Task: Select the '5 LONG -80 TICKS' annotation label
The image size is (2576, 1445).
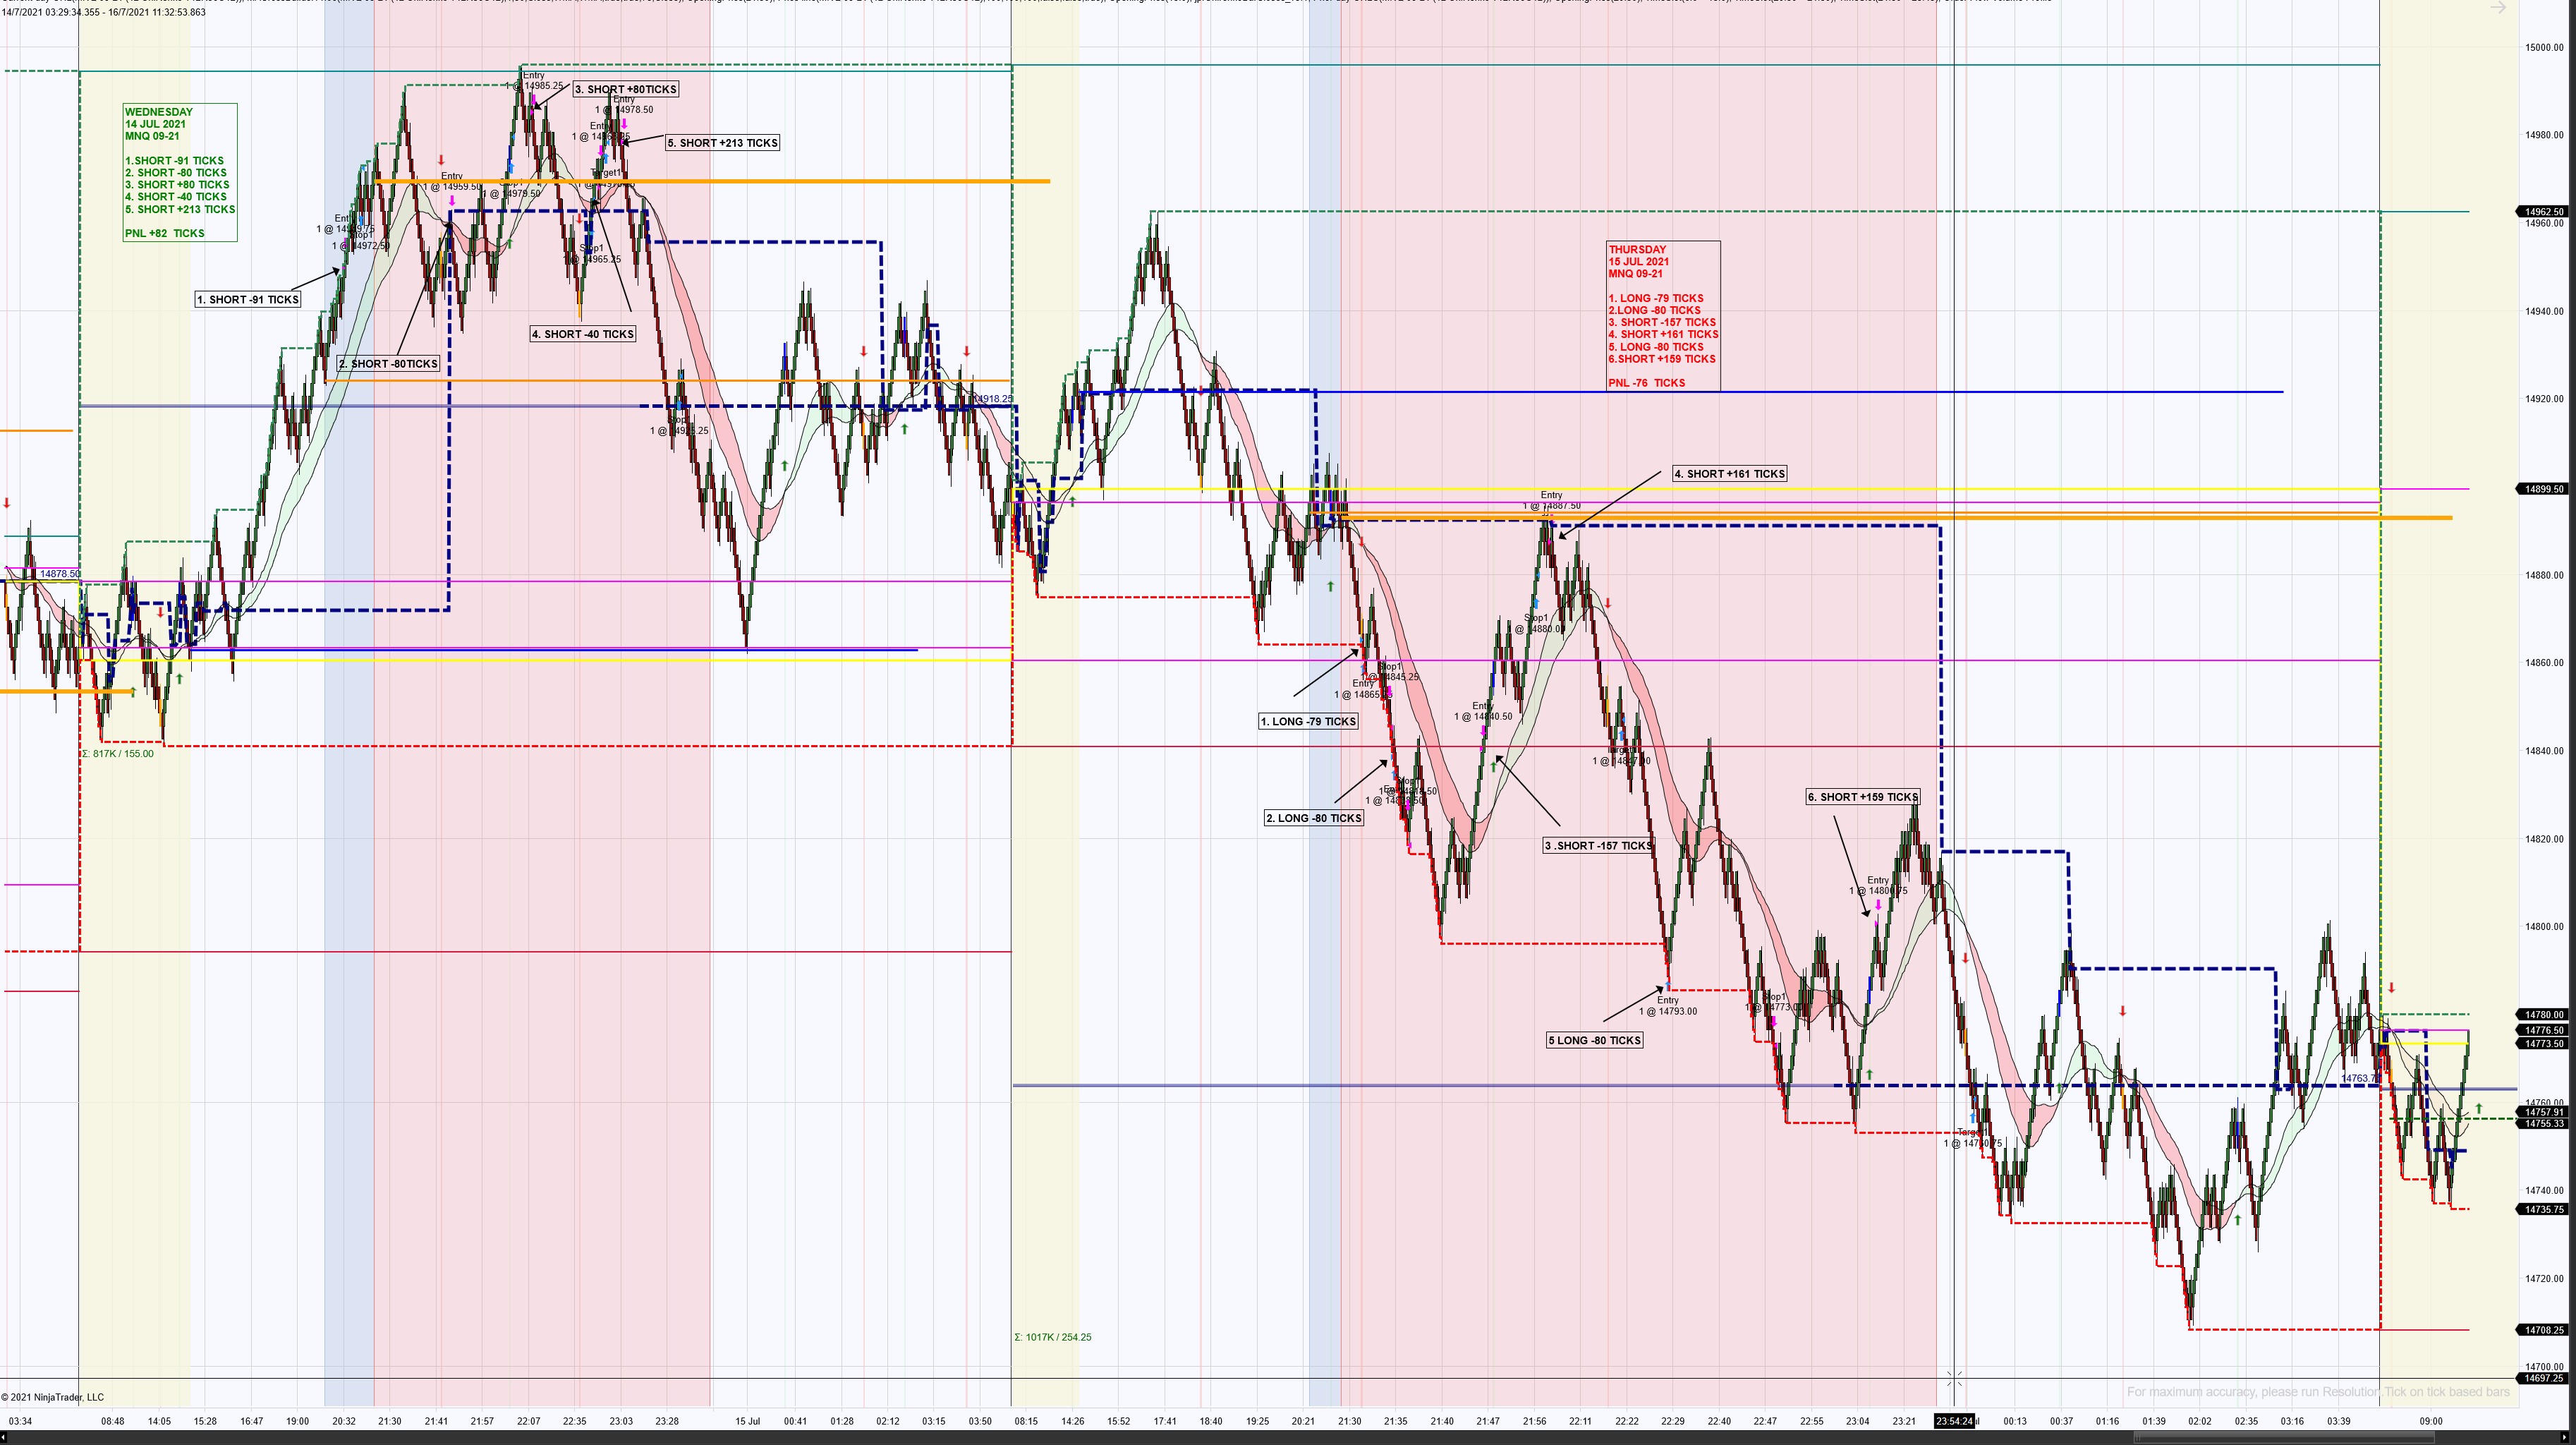Action: 1595,1040
